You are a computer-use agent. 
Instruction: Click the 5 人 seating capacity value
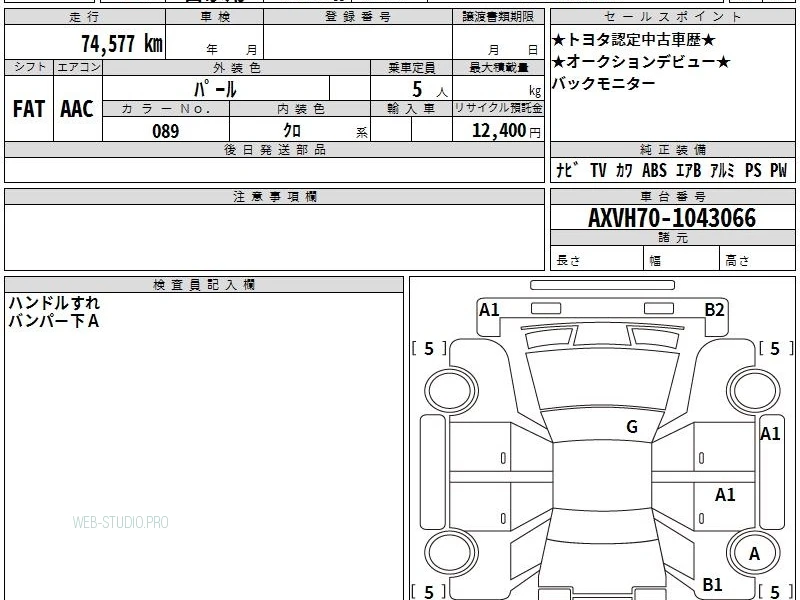click(430, 90)
